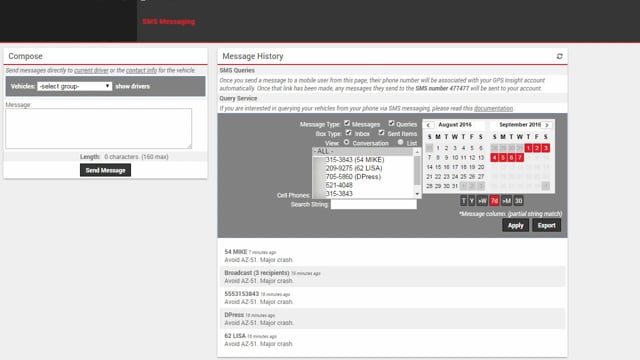The width and height of the screenshot is (640, 360).
Task: Go to previous month in calendar
Action: 428,125
